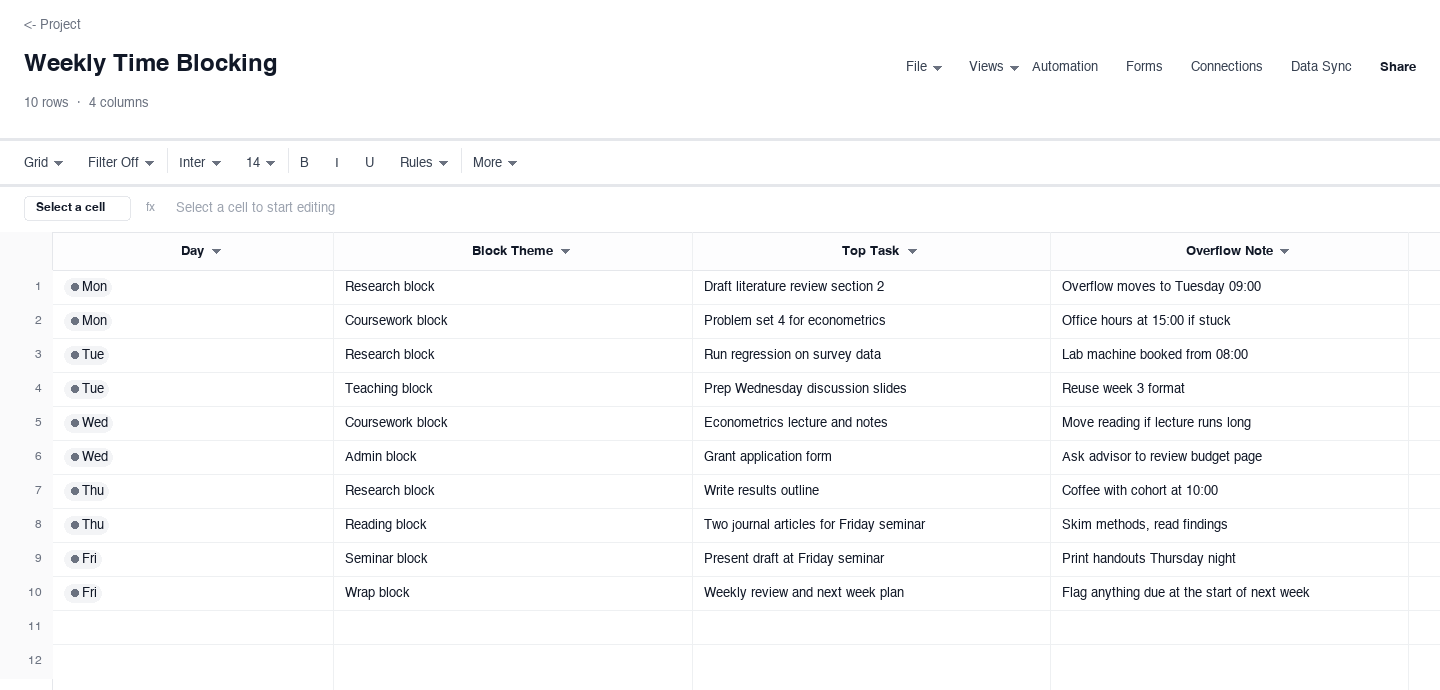Select 'Run regression on survey data' cell
Viewport: 1440px width, 690px height.
click(x=871, y=355)
